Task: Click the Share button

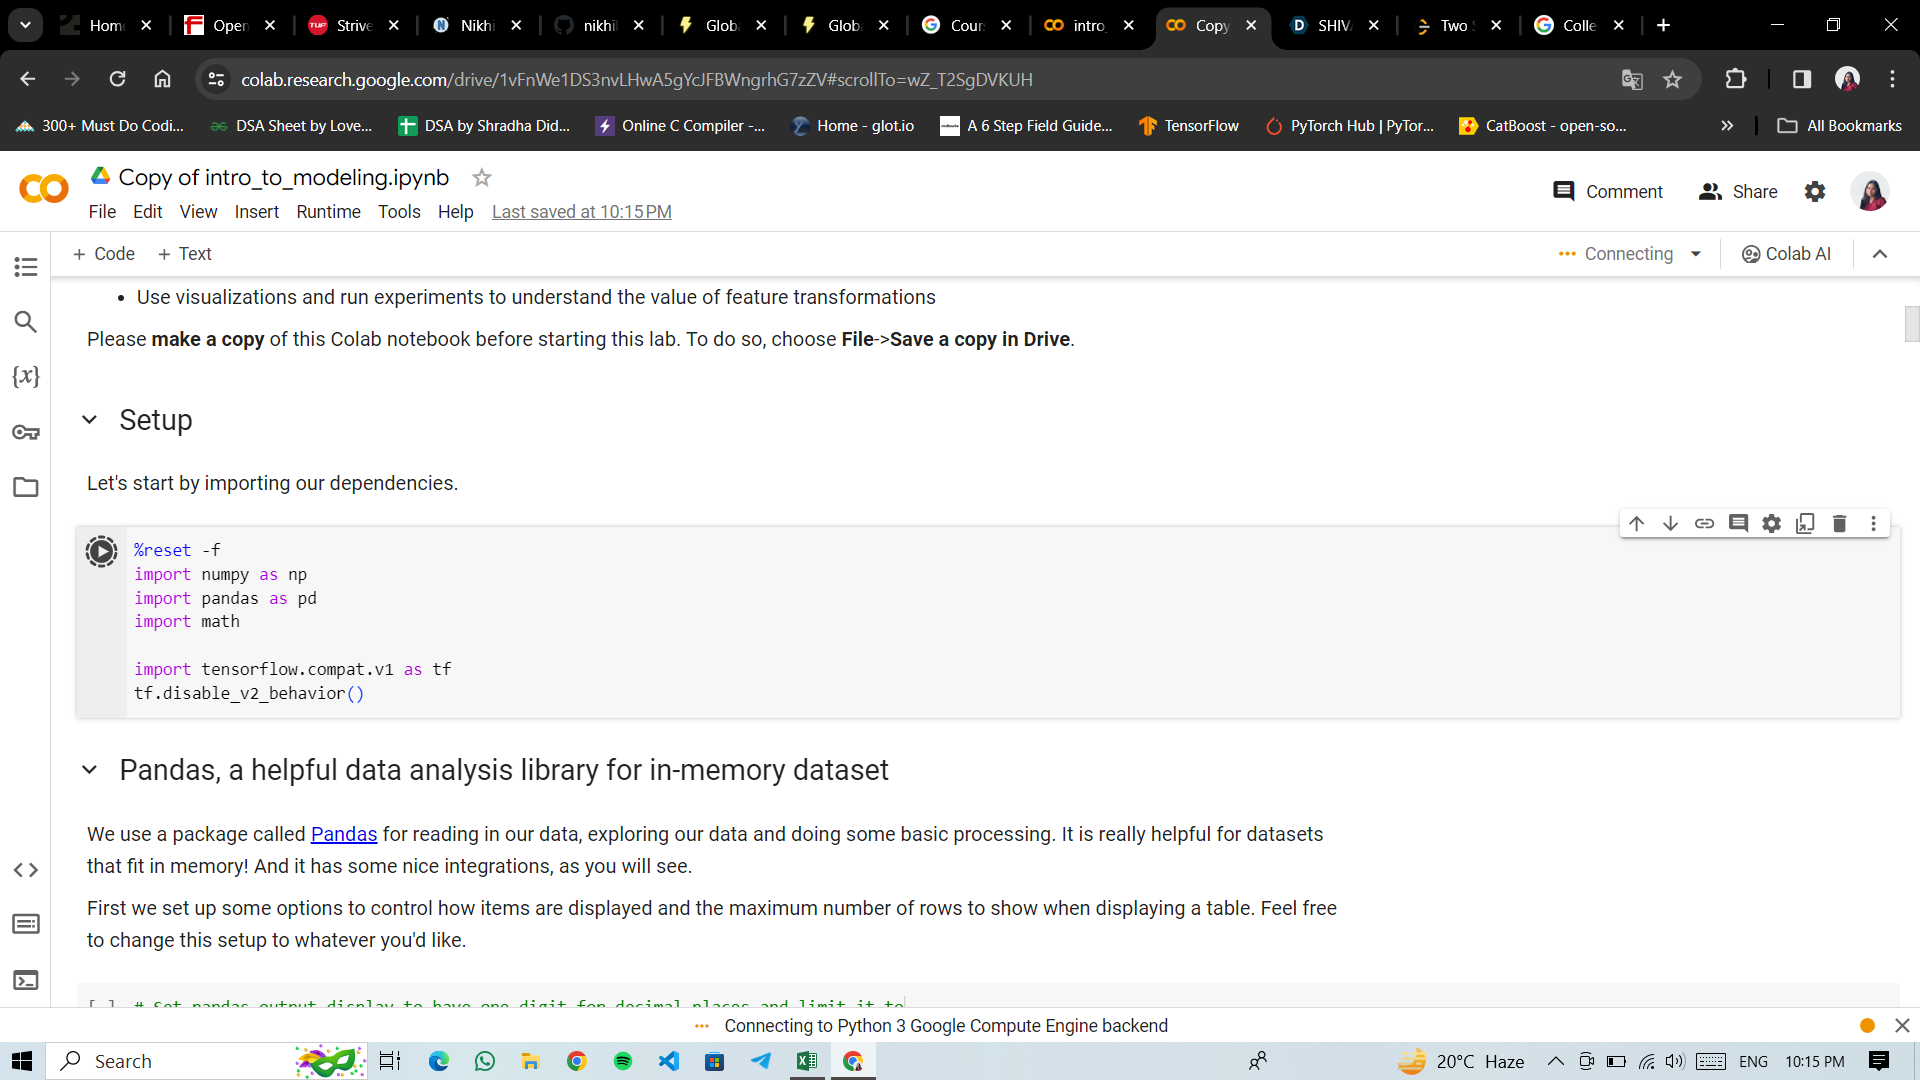Action: point(1738,191)
